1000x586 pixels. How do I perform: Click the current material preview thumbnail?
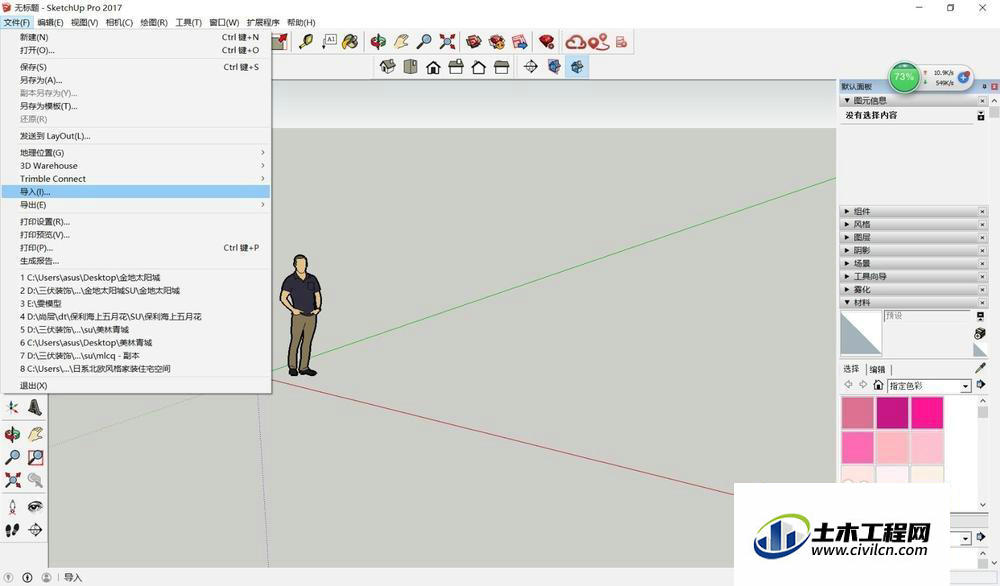pos(861,333)
